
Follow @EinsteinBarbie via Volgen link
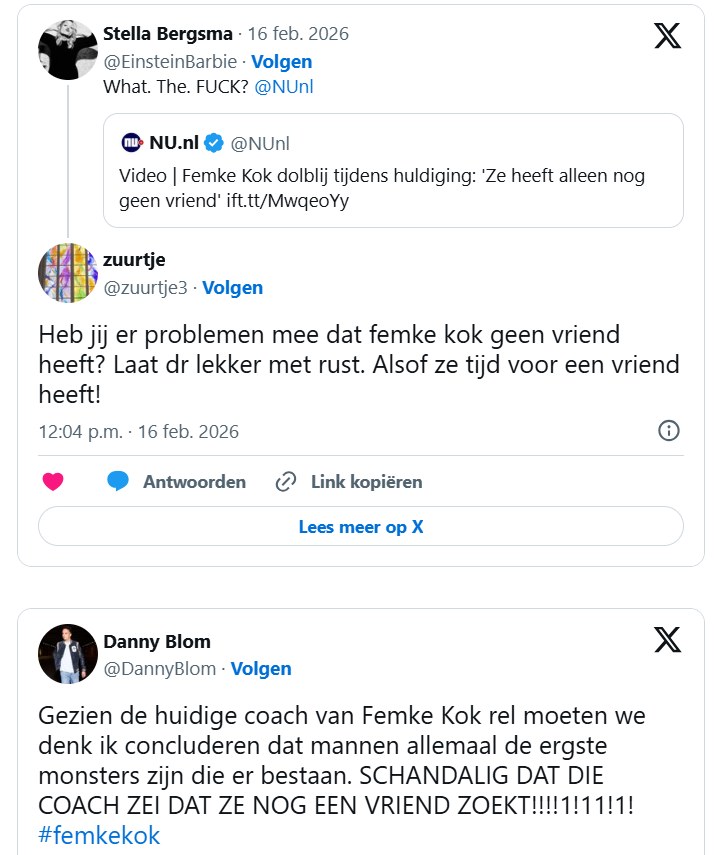coord(281,61)
